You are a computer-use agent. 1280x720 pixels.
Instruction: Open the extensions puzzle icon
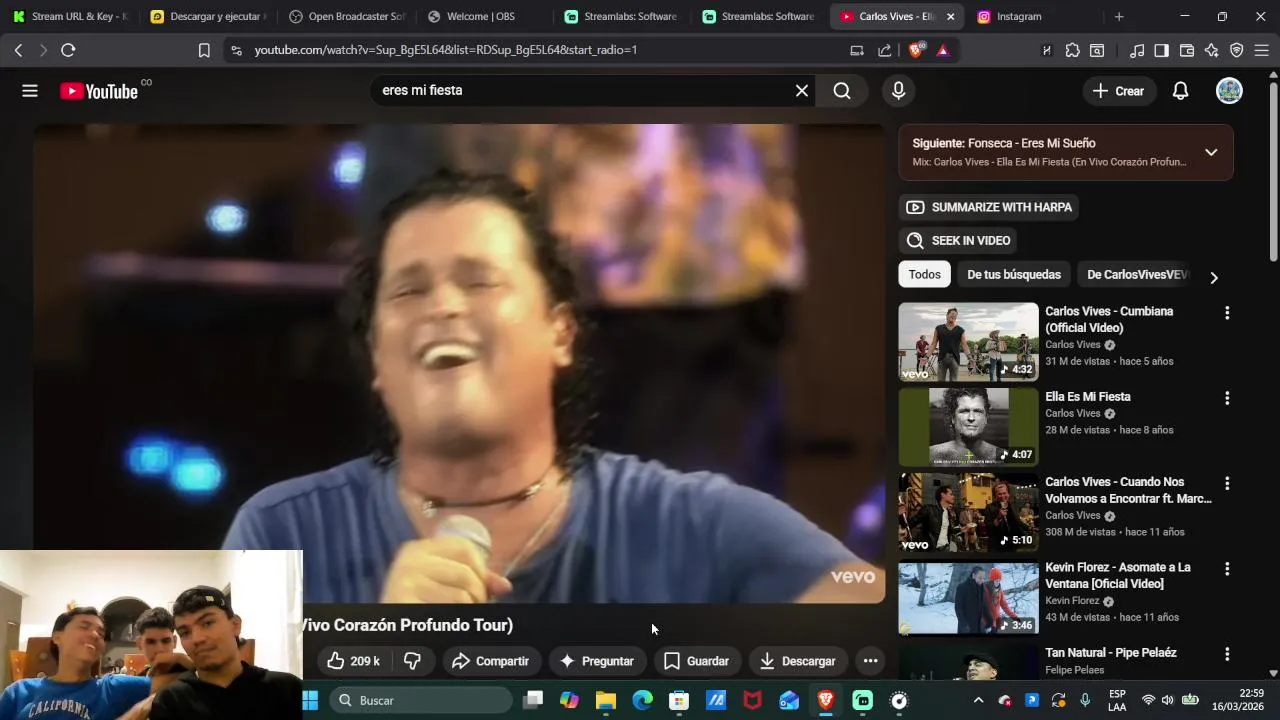(x=1072, y=50)
